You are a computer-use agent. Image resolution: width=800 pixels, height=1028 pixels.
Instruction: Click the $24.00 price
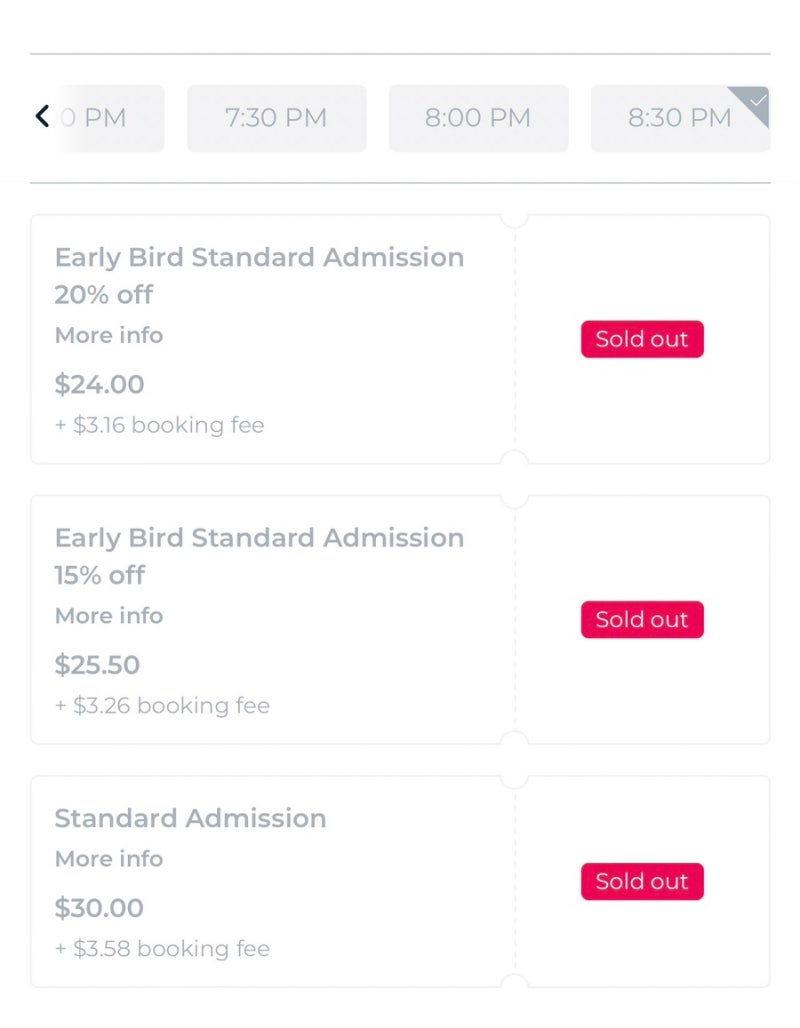99,384
